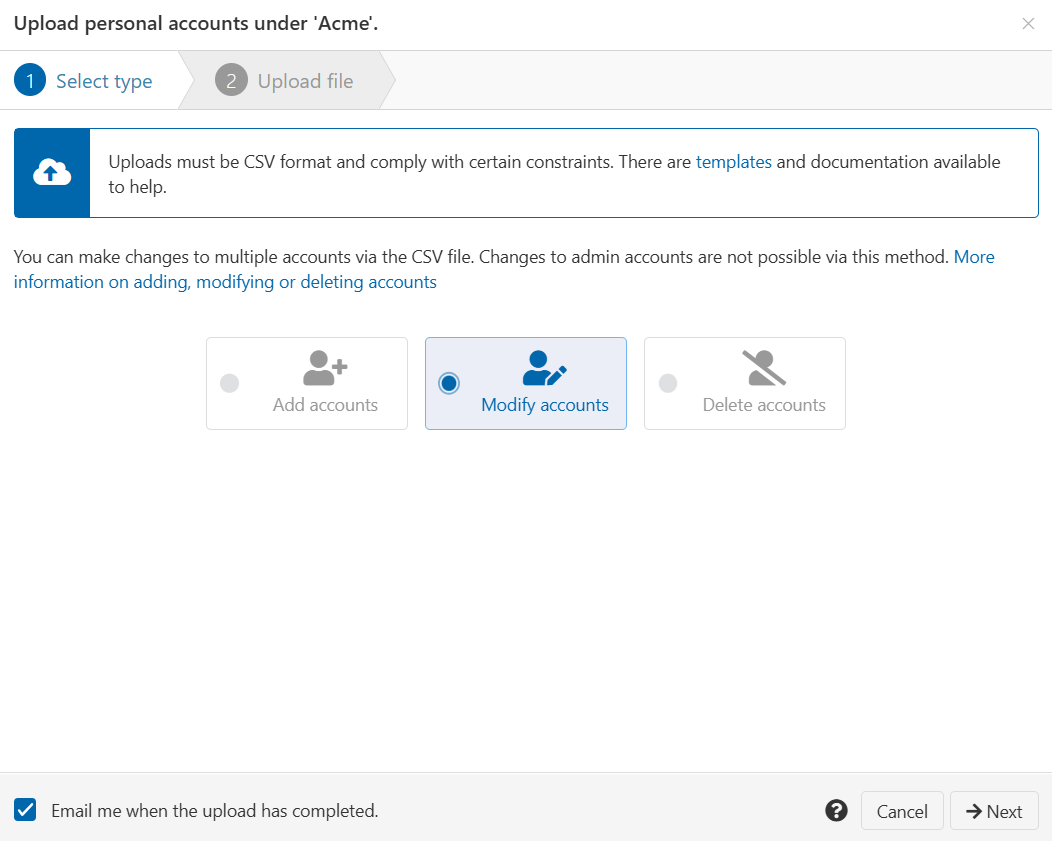Select the Add accounts radio option
The image size is (1052, 841).
230,383
